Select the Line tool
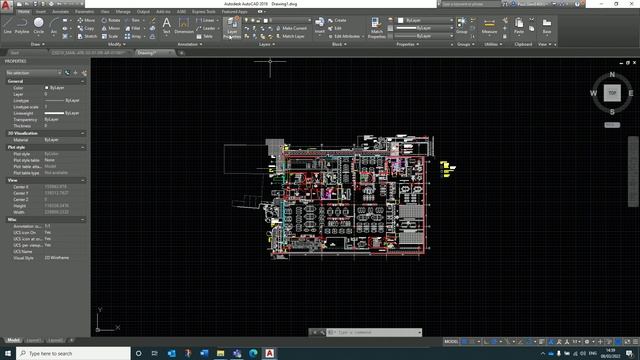 8,25
